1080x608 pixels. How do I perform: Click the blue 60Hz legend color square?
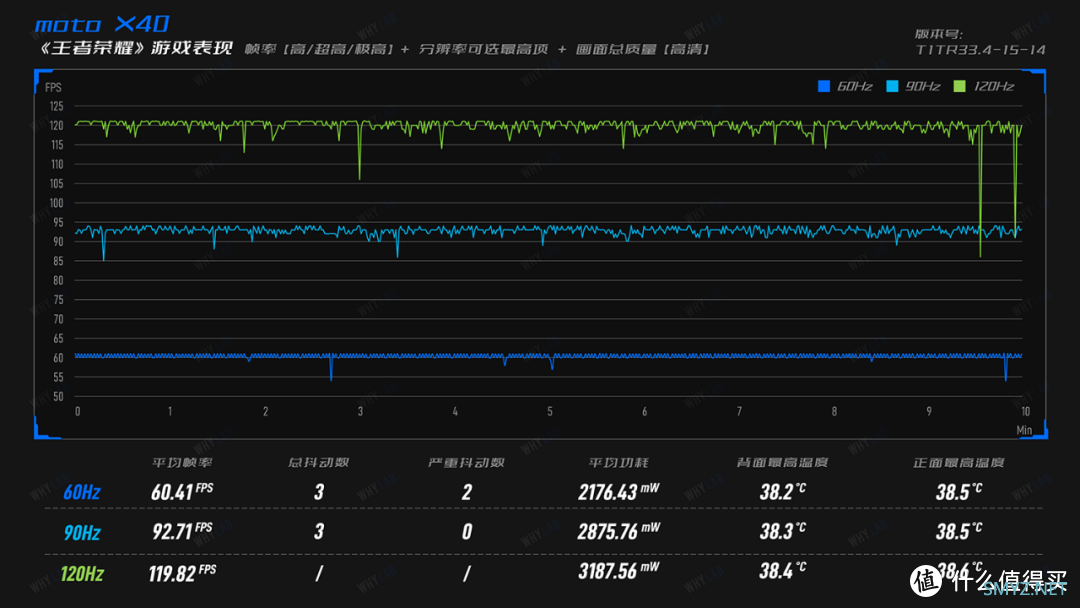pos(823,86)
